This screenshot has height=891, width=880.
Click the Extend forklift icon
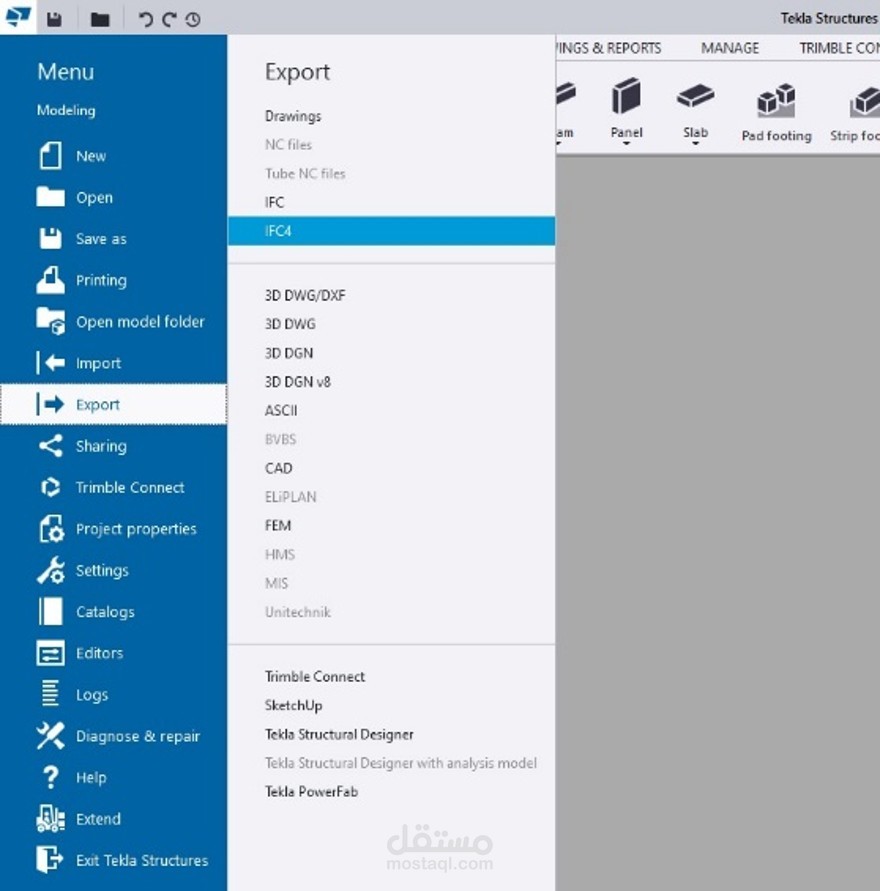50,818
